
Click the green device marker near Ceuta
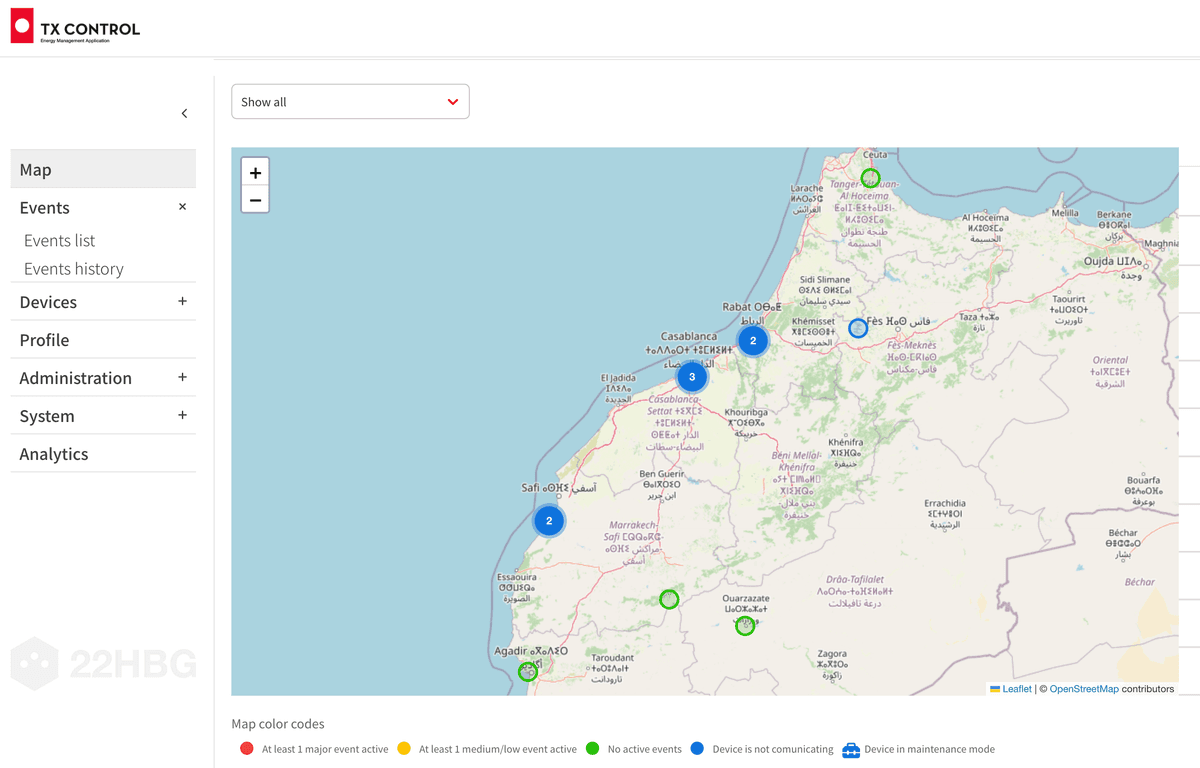coord(870,178)
